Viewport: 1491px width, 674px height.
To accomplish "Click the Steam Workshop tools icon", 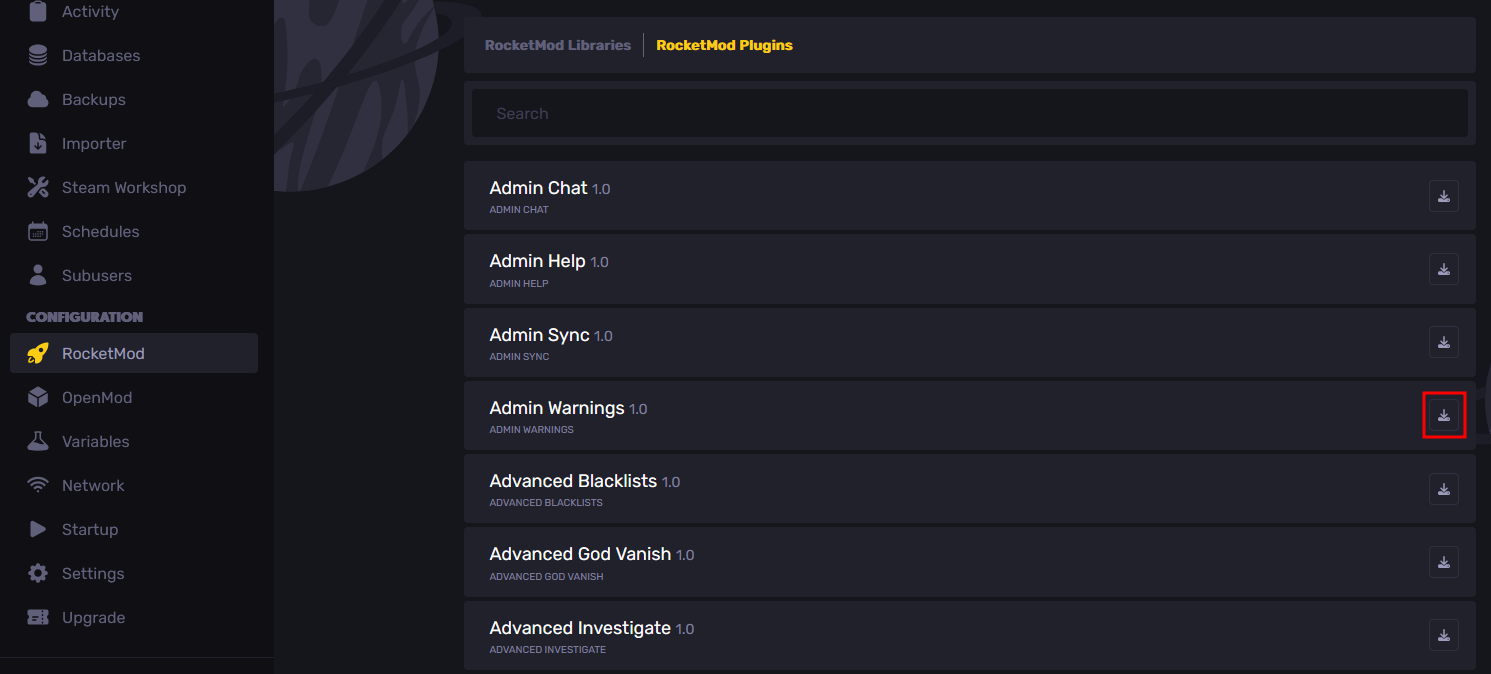I will (x=38, y=188).
